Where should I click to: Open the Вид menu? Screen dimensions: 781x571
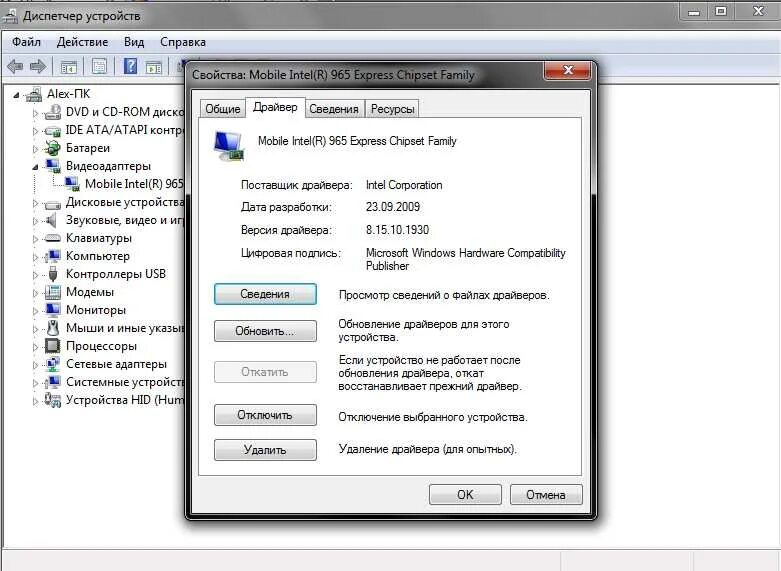pos(134,42)
